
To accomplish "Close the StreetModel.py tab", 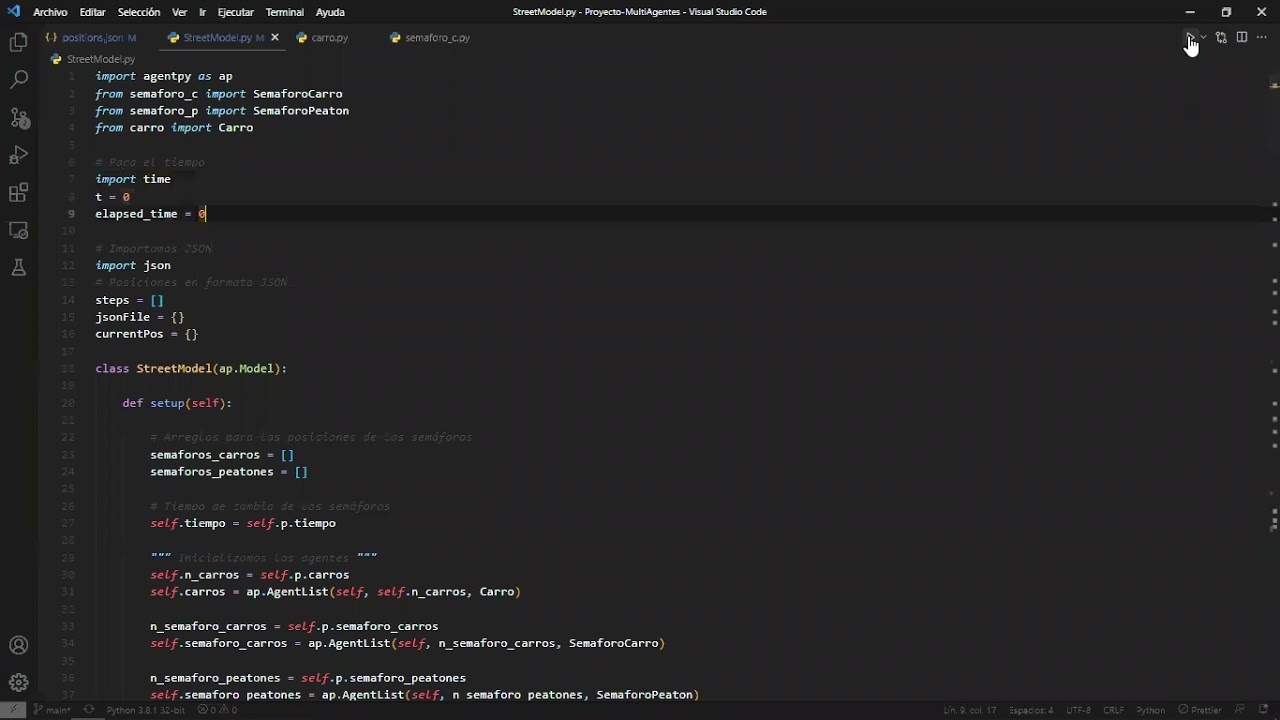I will coord(275,37).
